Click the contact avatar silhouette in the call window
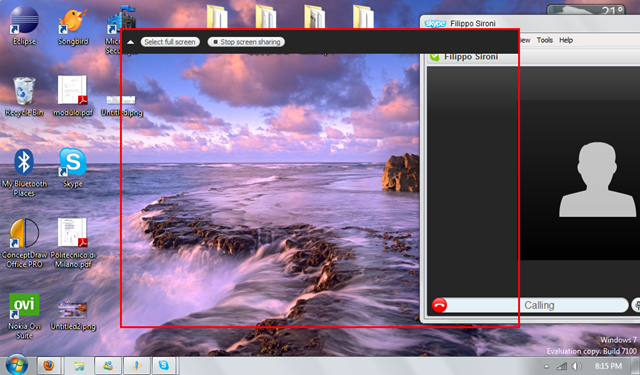The height and width of the screenshot is (375, 640). click(597, 179)
